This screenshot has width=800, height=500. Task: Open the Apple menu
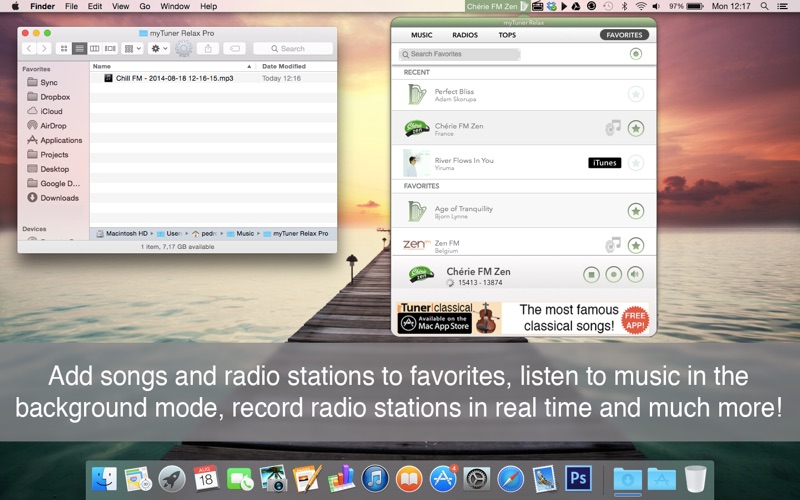[15, 6]
